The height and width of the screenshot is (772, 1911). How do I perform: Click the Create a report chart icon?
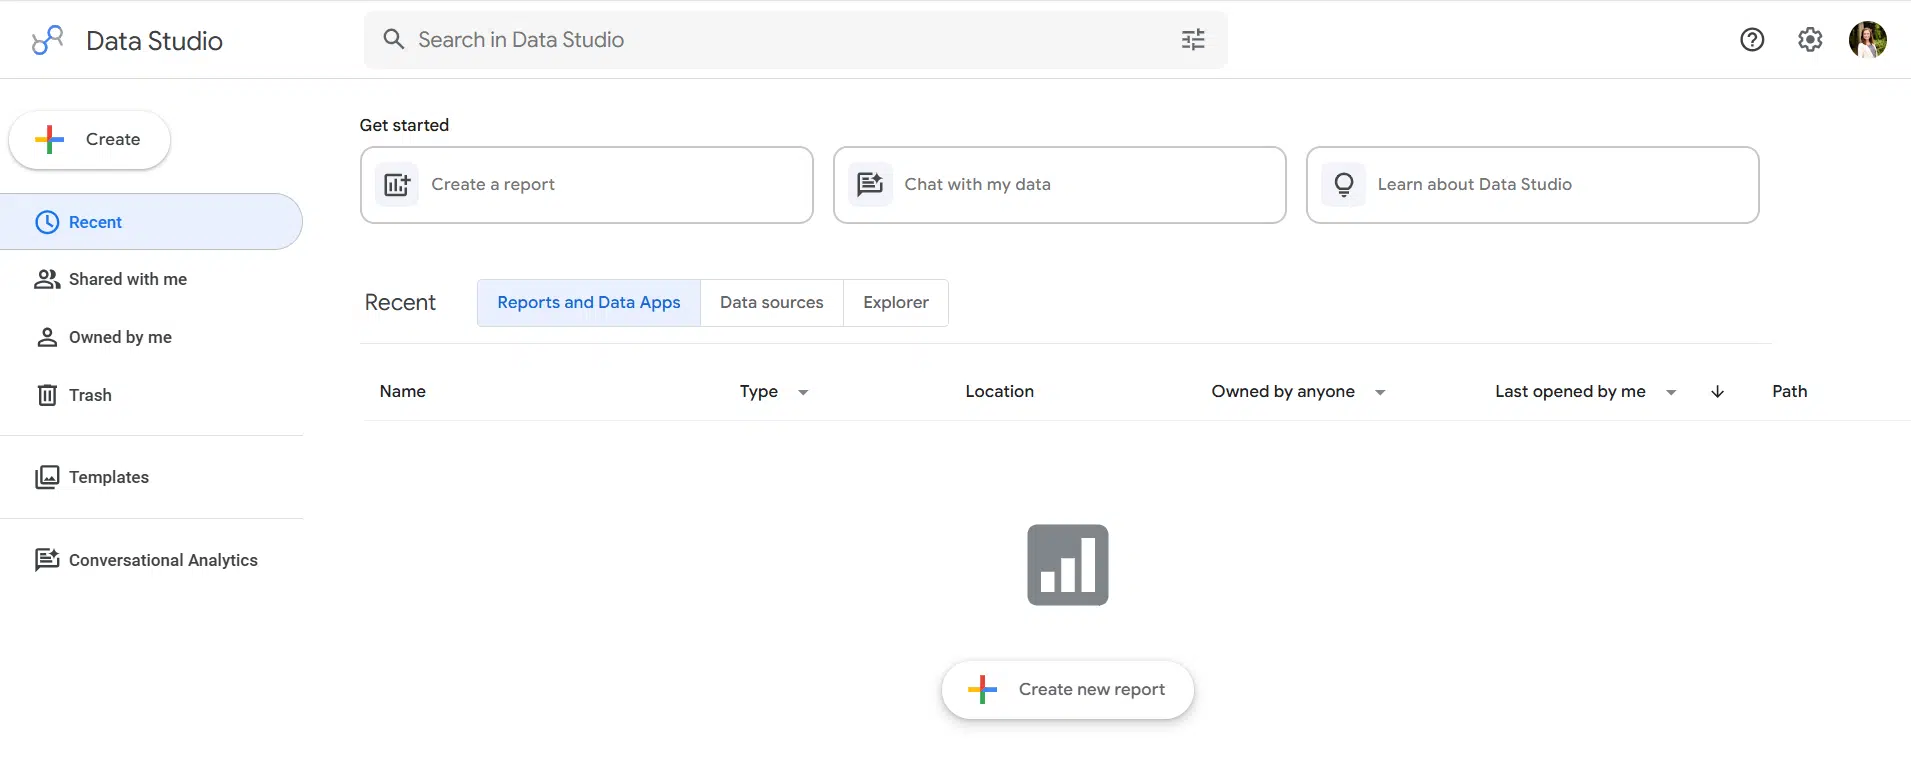point(397,185)
